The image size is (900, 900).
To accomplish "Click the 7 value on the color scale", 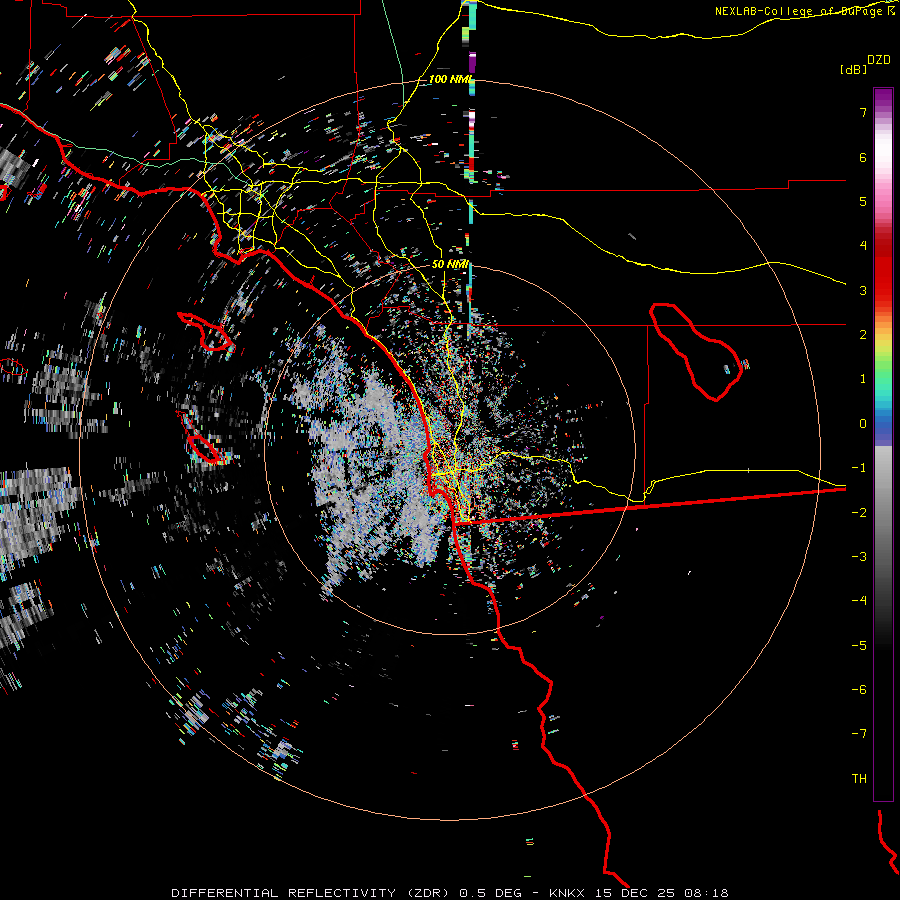I will (863, 112).
